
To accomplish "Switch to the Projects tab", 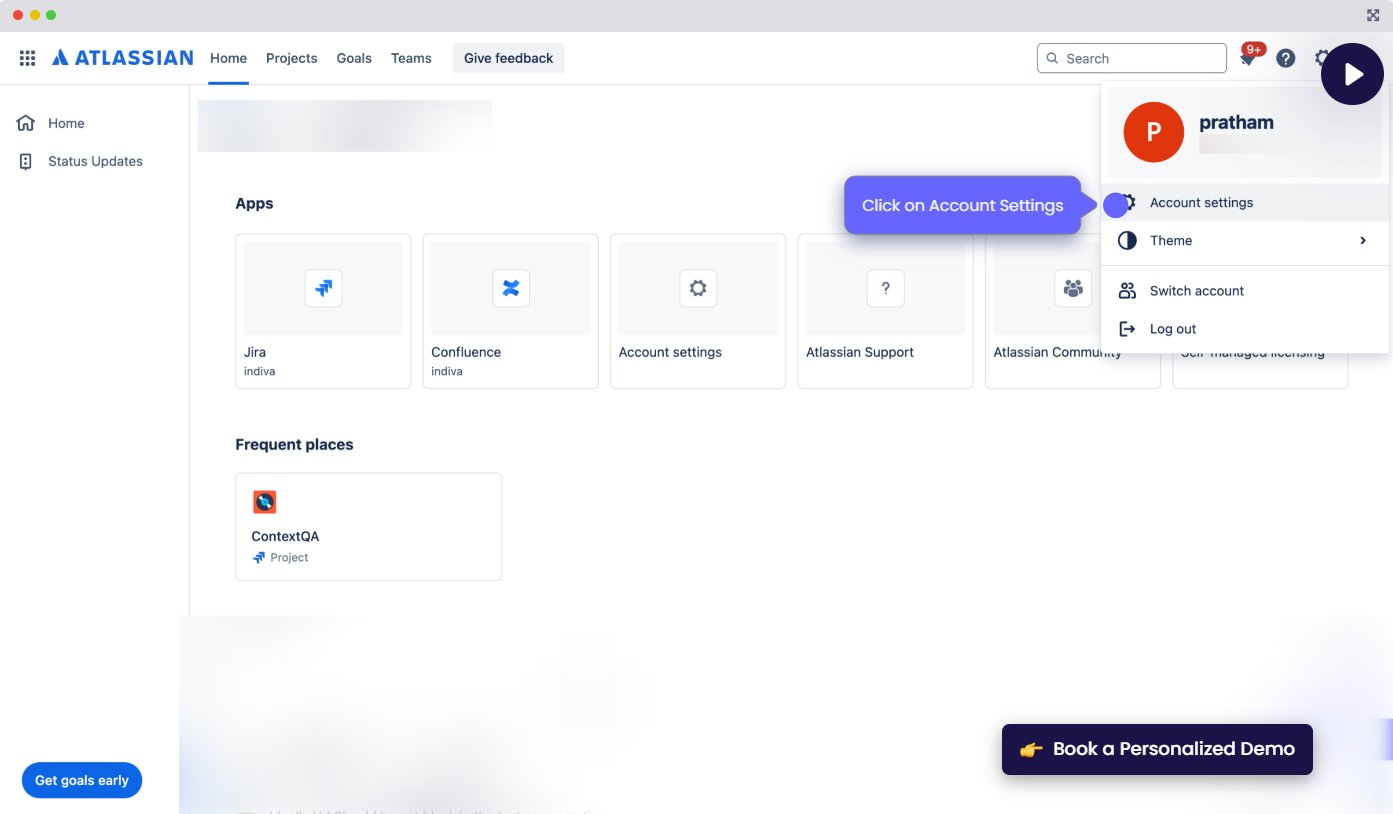I will point(291,58).
